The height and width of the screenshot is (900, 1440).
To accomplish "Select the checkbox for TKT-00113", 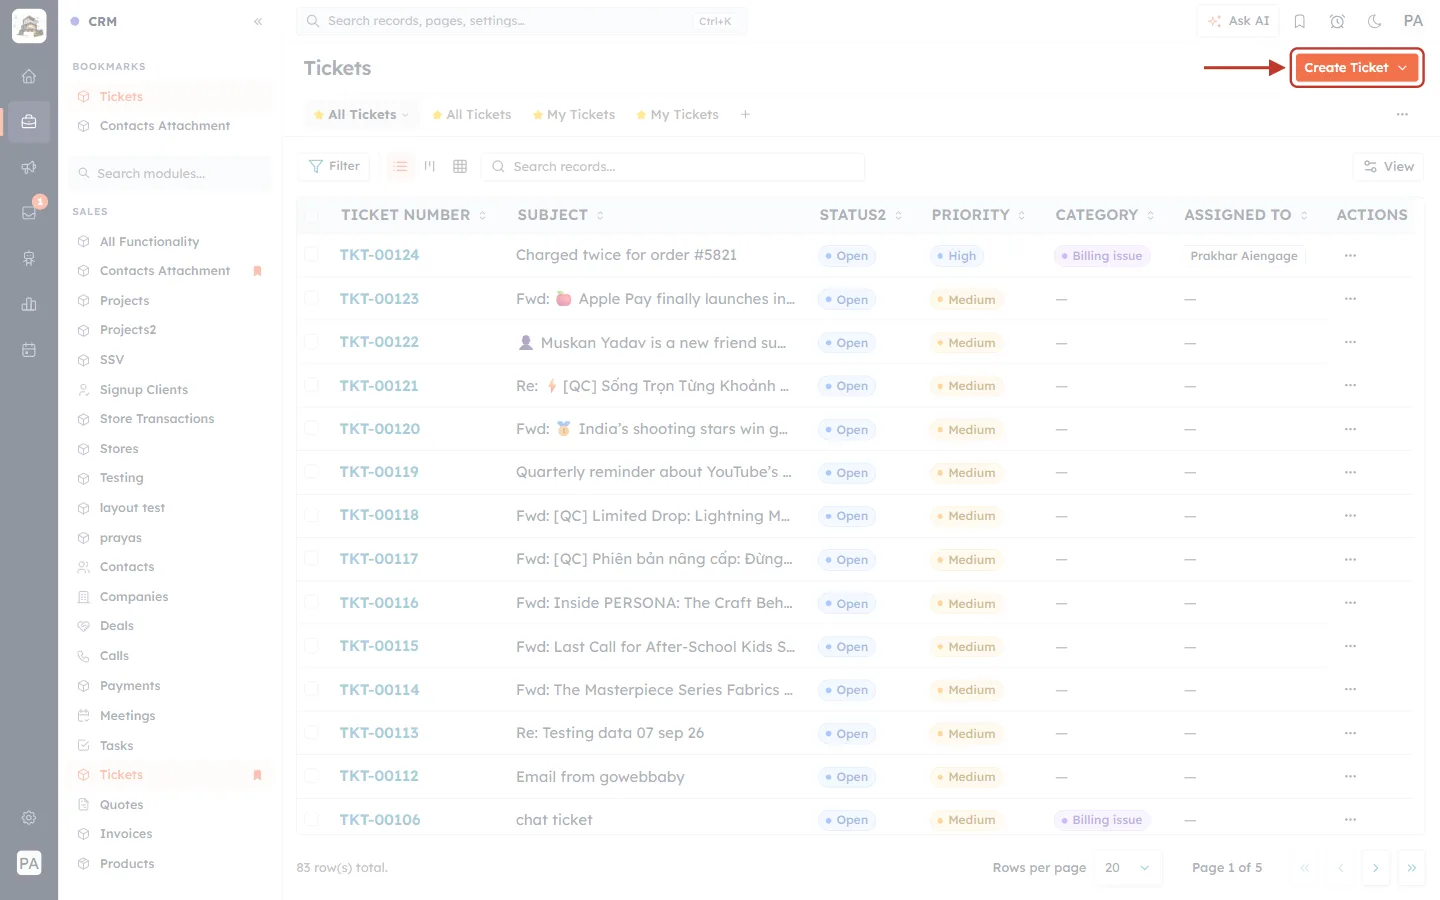I will [311, 733].
